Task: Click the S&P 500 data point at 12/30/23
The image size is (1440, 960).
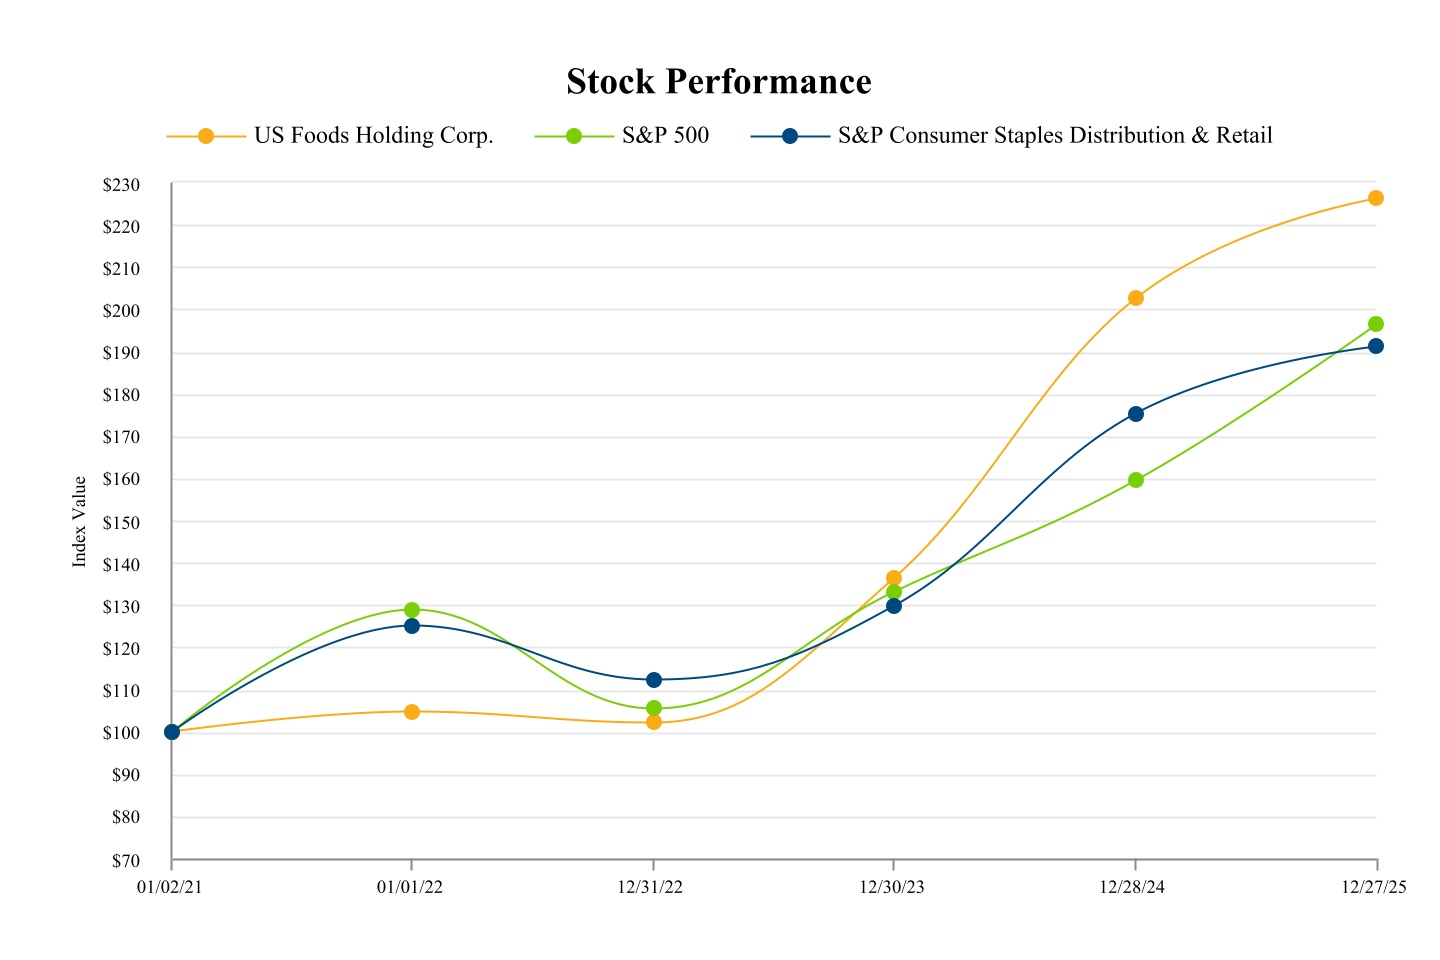Action: [x=894, y=592]
